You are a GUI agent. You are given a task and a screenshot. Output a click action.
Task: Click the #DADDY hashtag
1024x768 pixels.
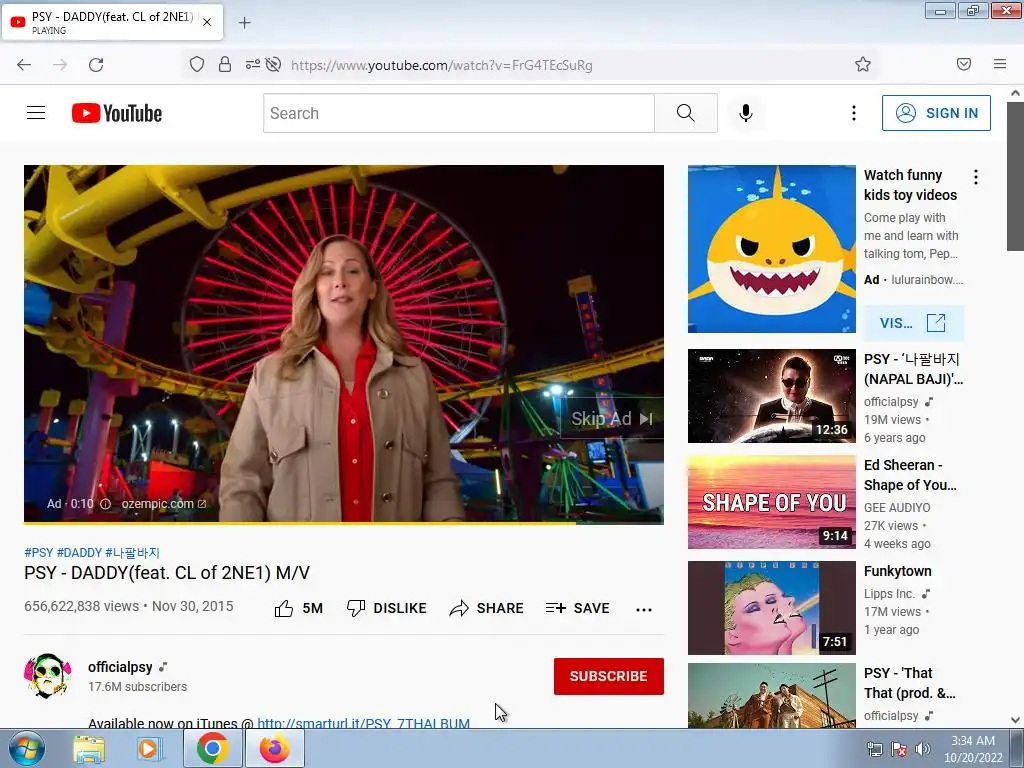click(x=79, y=552)
